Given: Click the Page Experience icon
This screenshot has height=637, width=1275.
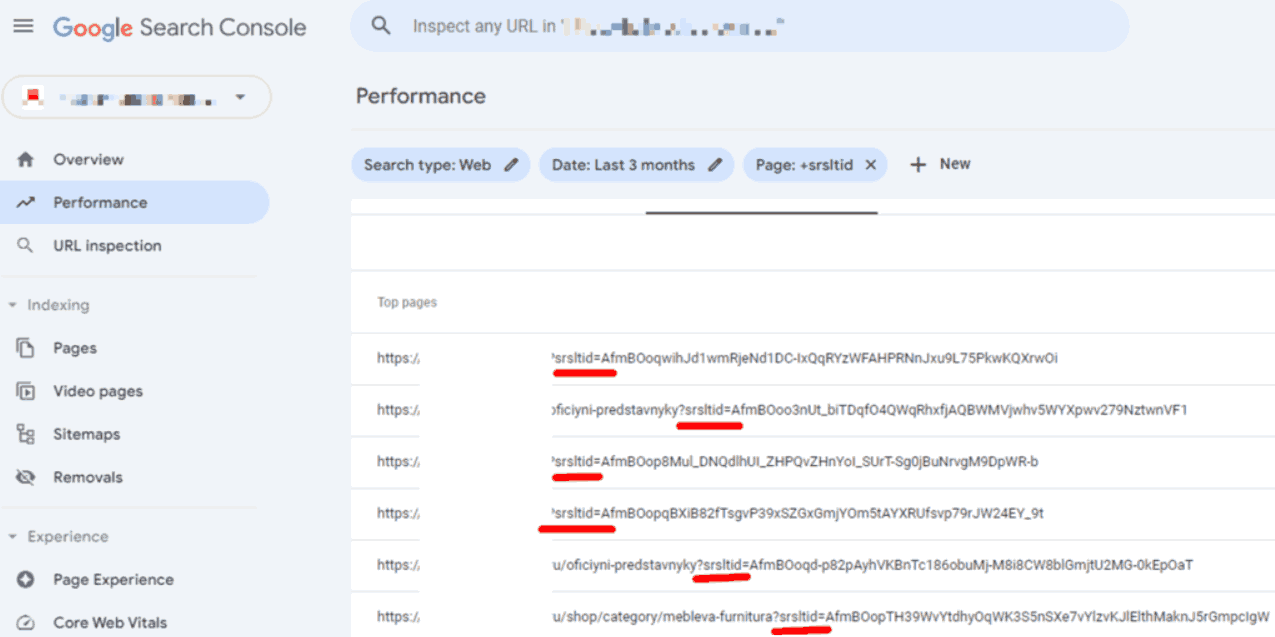Looking at the screenshot, I should click(x=26, y=580).
